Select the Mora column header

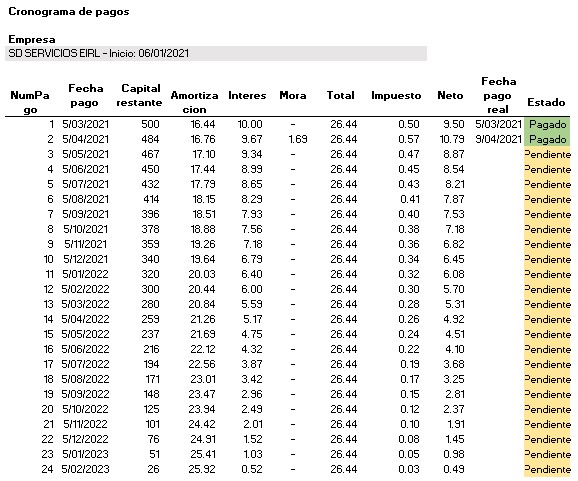(x=293, y=95)
